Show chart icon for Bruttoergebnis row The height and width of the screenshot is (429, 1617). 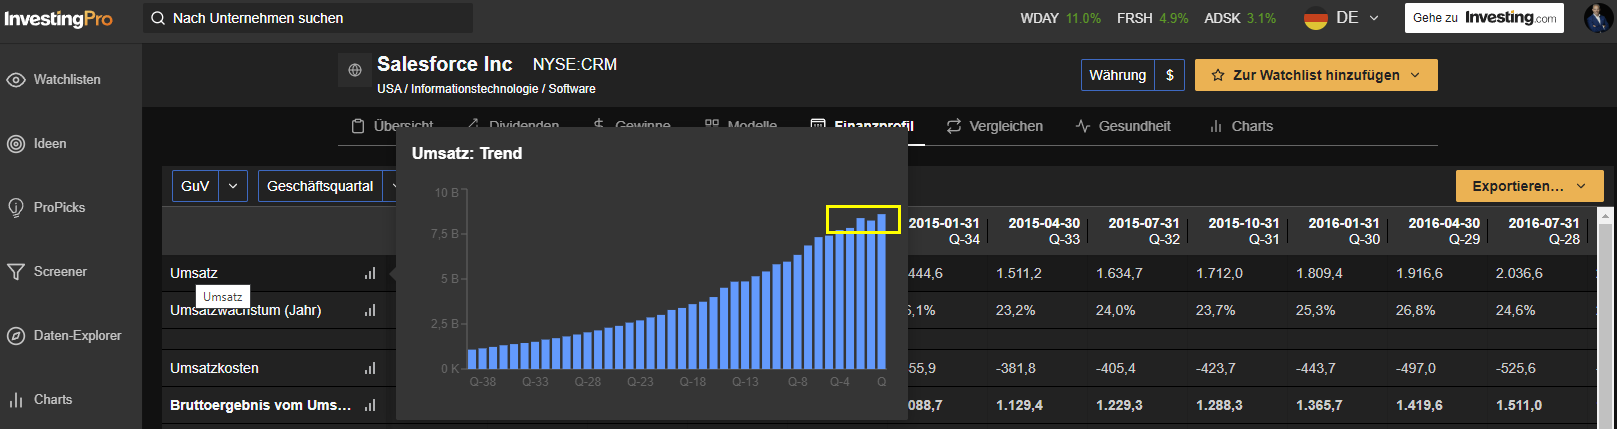point(370,405)
